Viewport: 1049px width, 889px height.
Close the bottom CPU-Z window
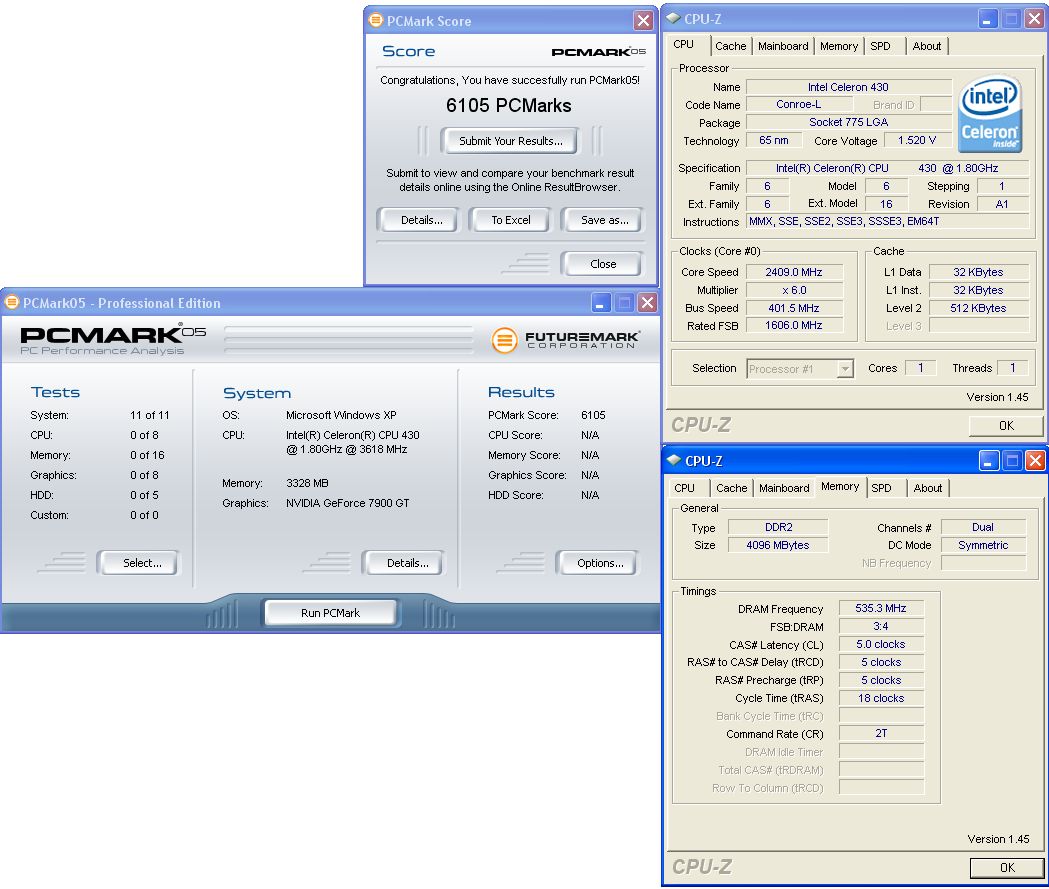pos(1035,460)
